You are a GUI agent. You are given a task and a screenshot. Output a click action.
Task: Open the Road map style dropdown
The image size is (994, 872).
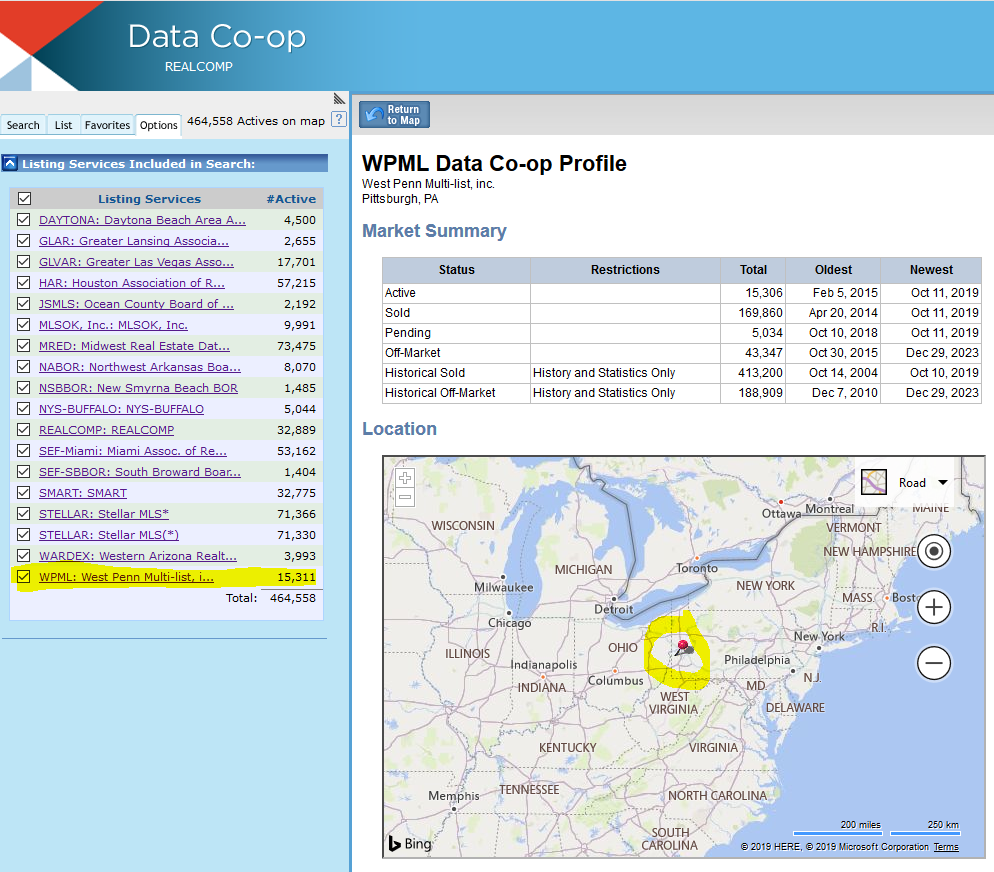point(923,483)
